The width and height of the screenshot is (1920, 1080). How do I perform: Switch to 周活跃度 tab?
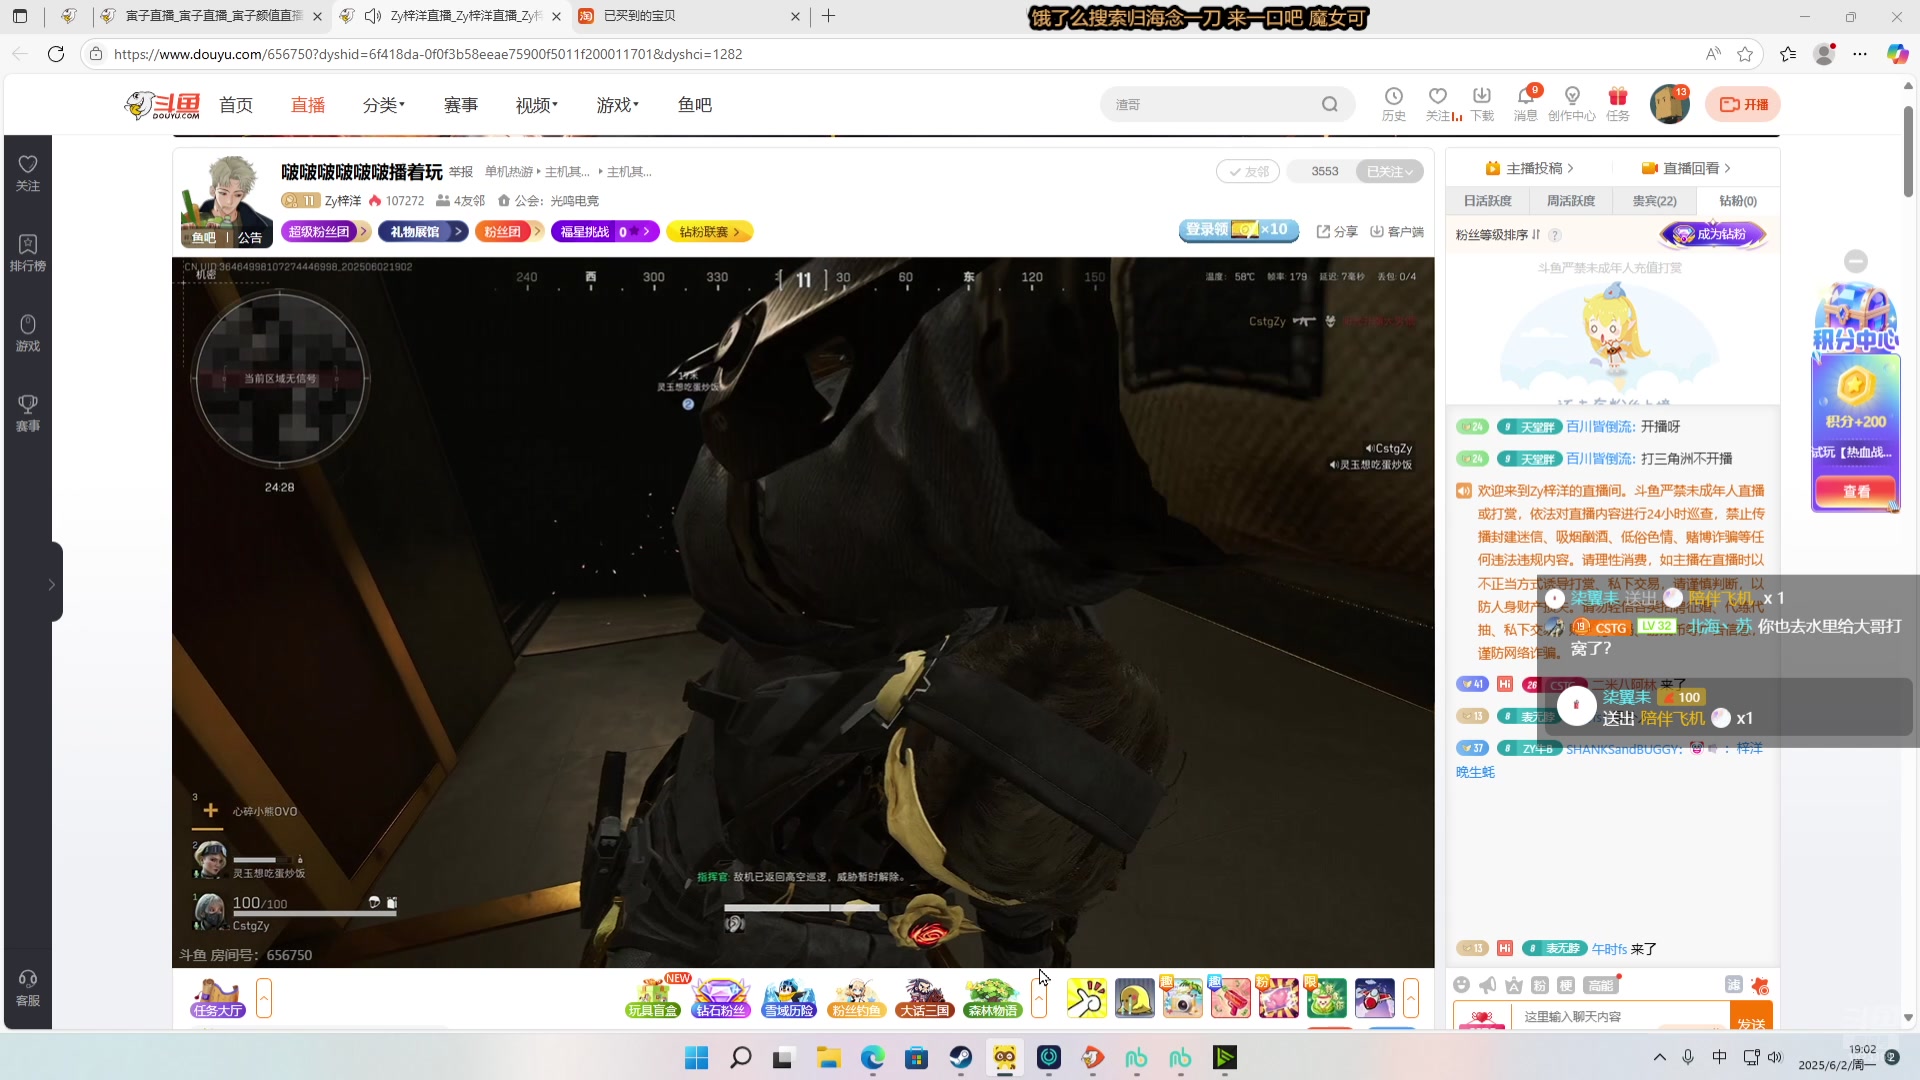(x=1570, y=201)
